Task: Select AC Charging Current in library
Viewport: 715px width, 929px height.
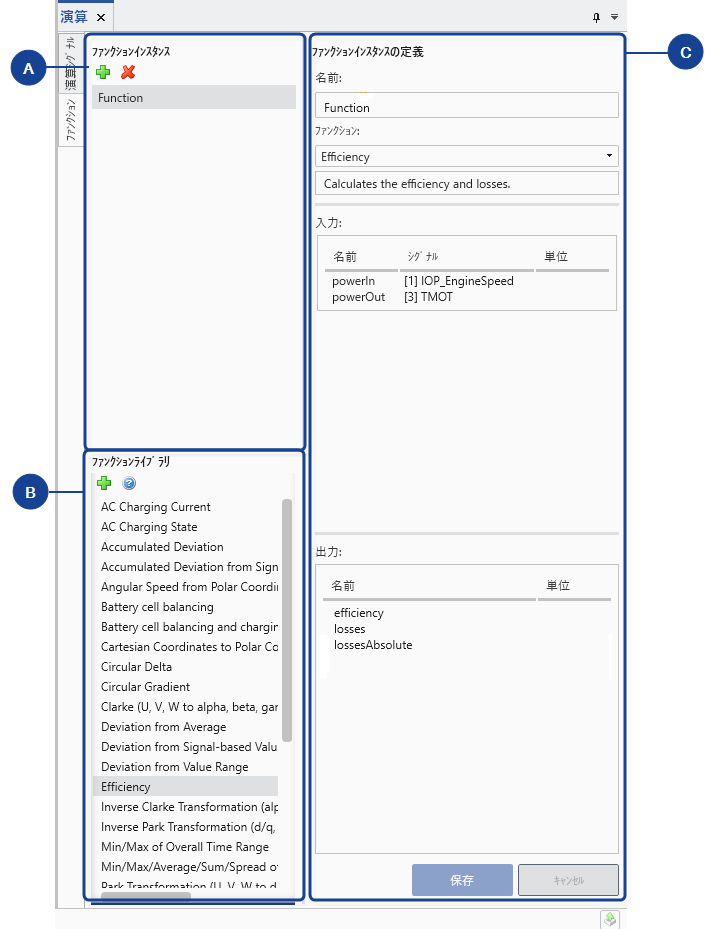Action: (x=156, y=507)
